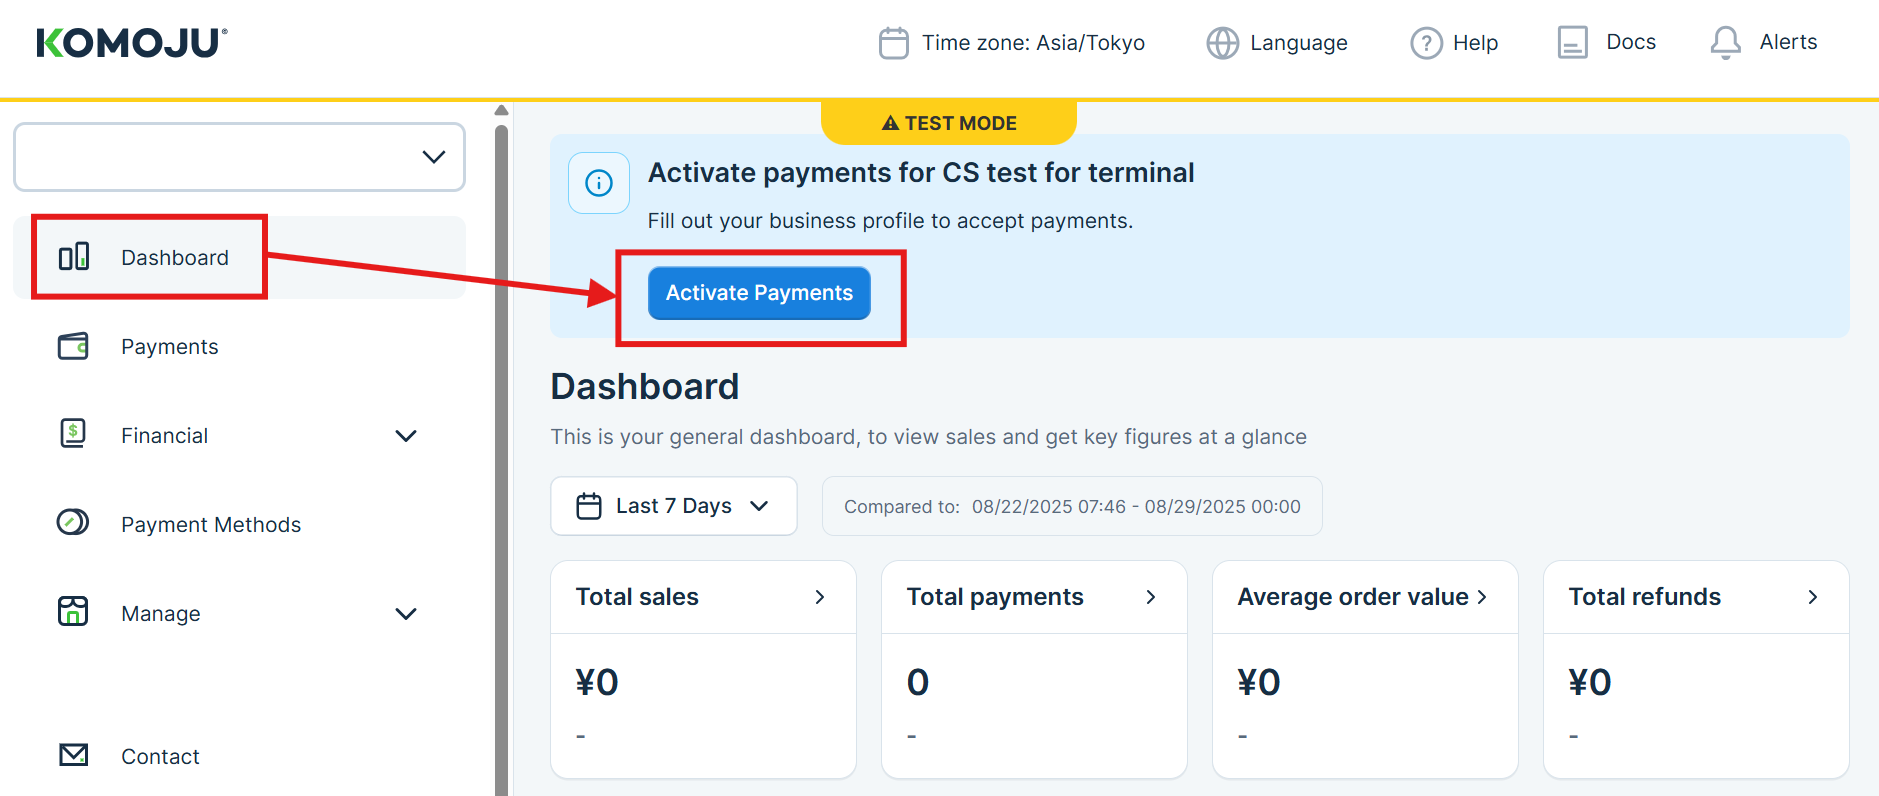The width and height of the screenshot is (1879, 796).
Task: Click the TEST MODE yellow banner
Action: (x=948, y=122)
